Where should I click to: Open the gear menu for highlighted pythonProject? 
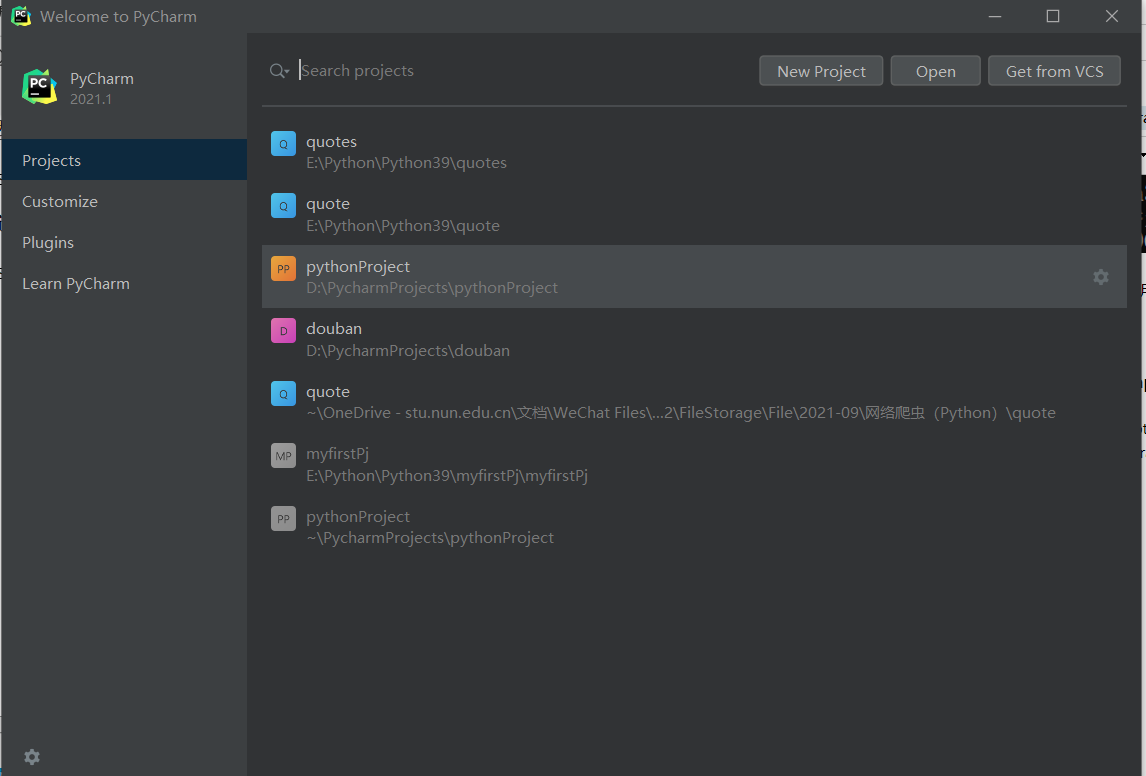(1101, 277)
